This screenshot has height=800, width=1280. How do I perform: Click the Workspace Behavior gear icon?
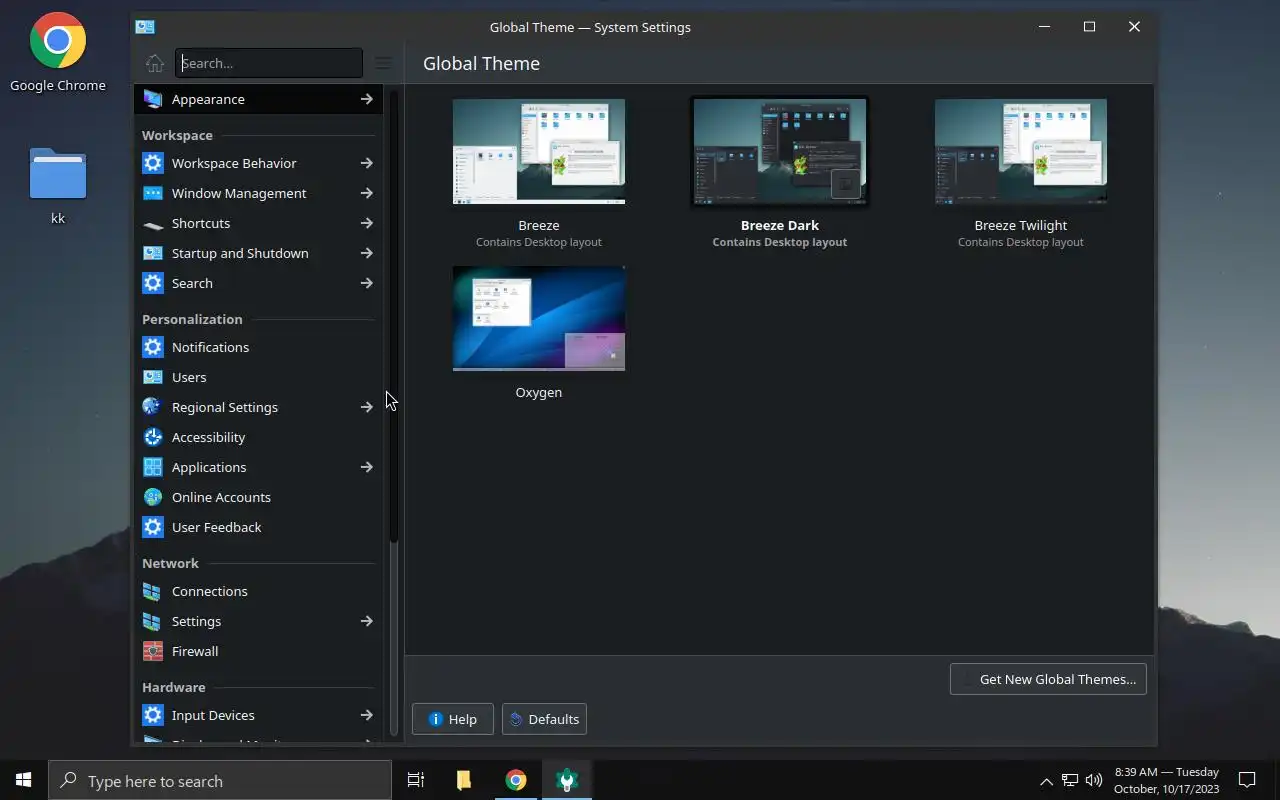tap(152, 163)
